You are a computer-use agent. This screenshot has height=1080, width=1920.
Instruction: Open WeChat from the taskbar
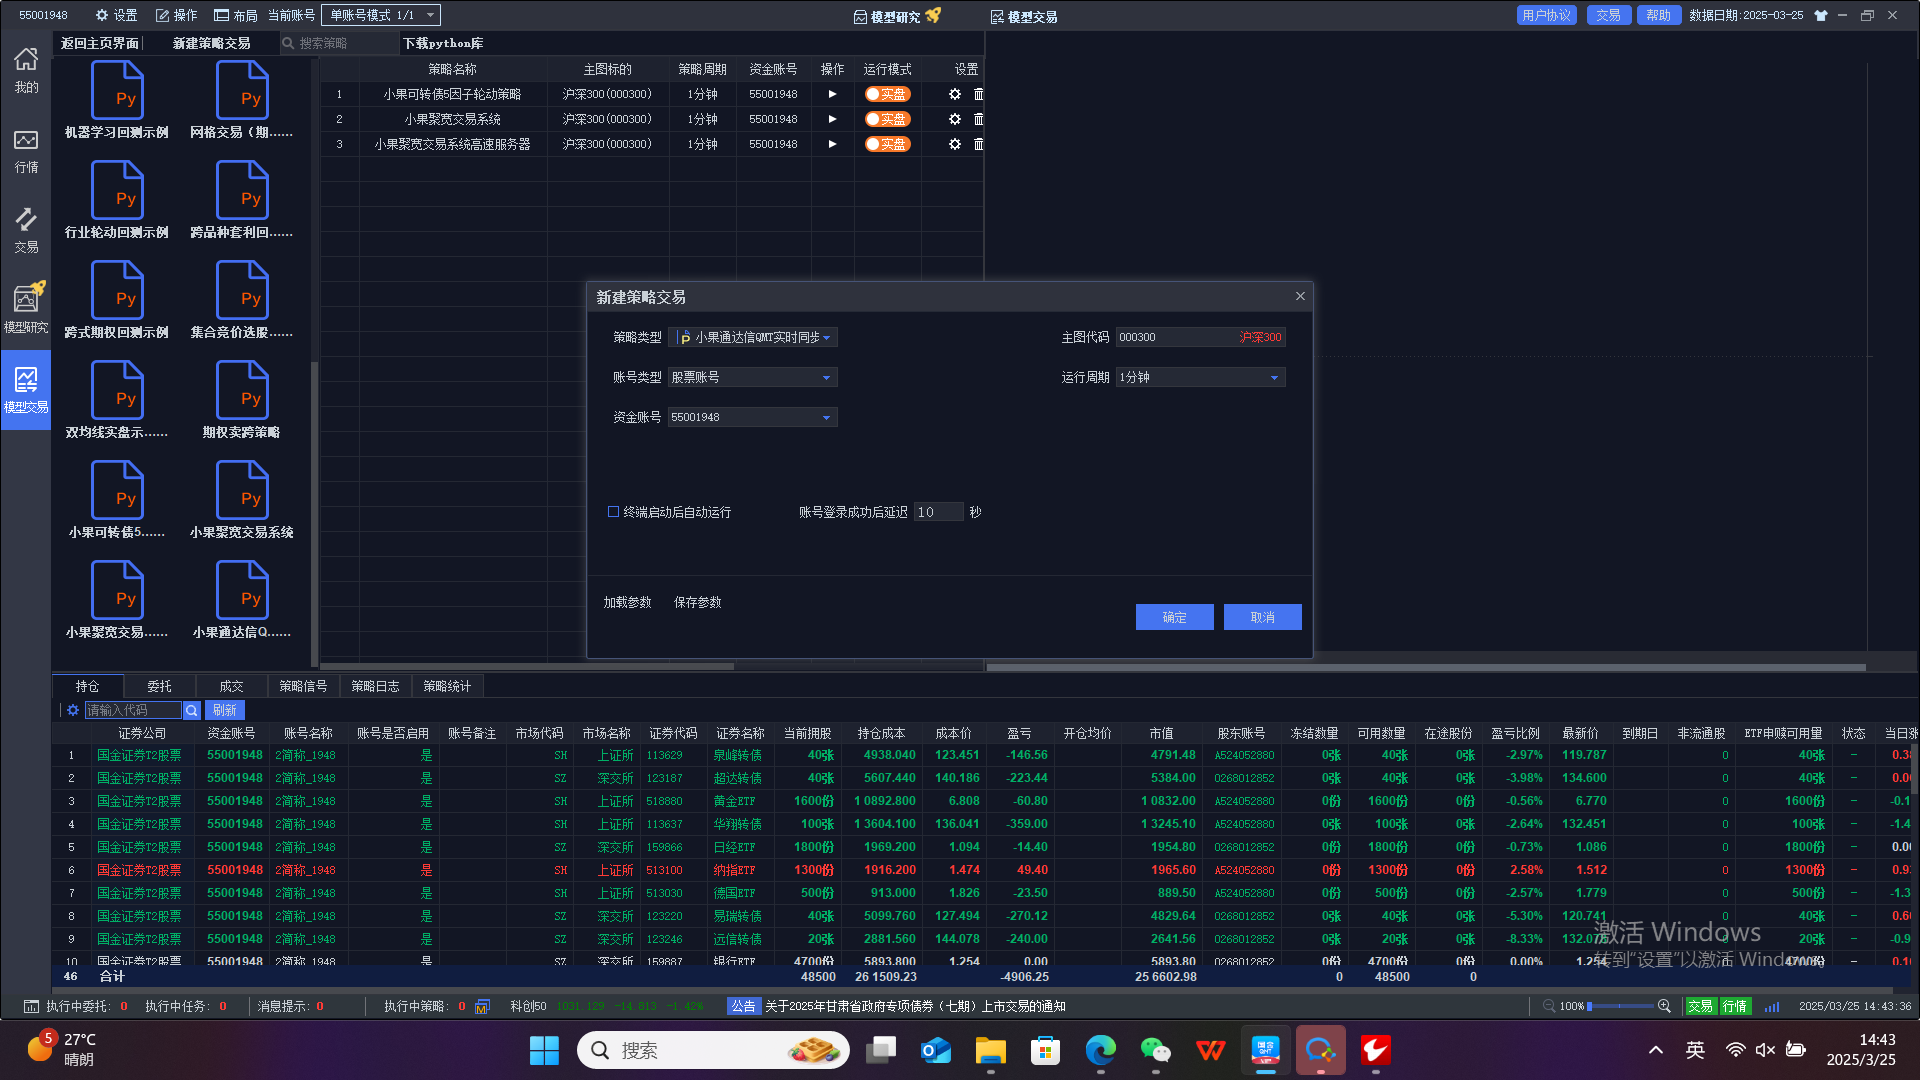click(1155, 1050)
